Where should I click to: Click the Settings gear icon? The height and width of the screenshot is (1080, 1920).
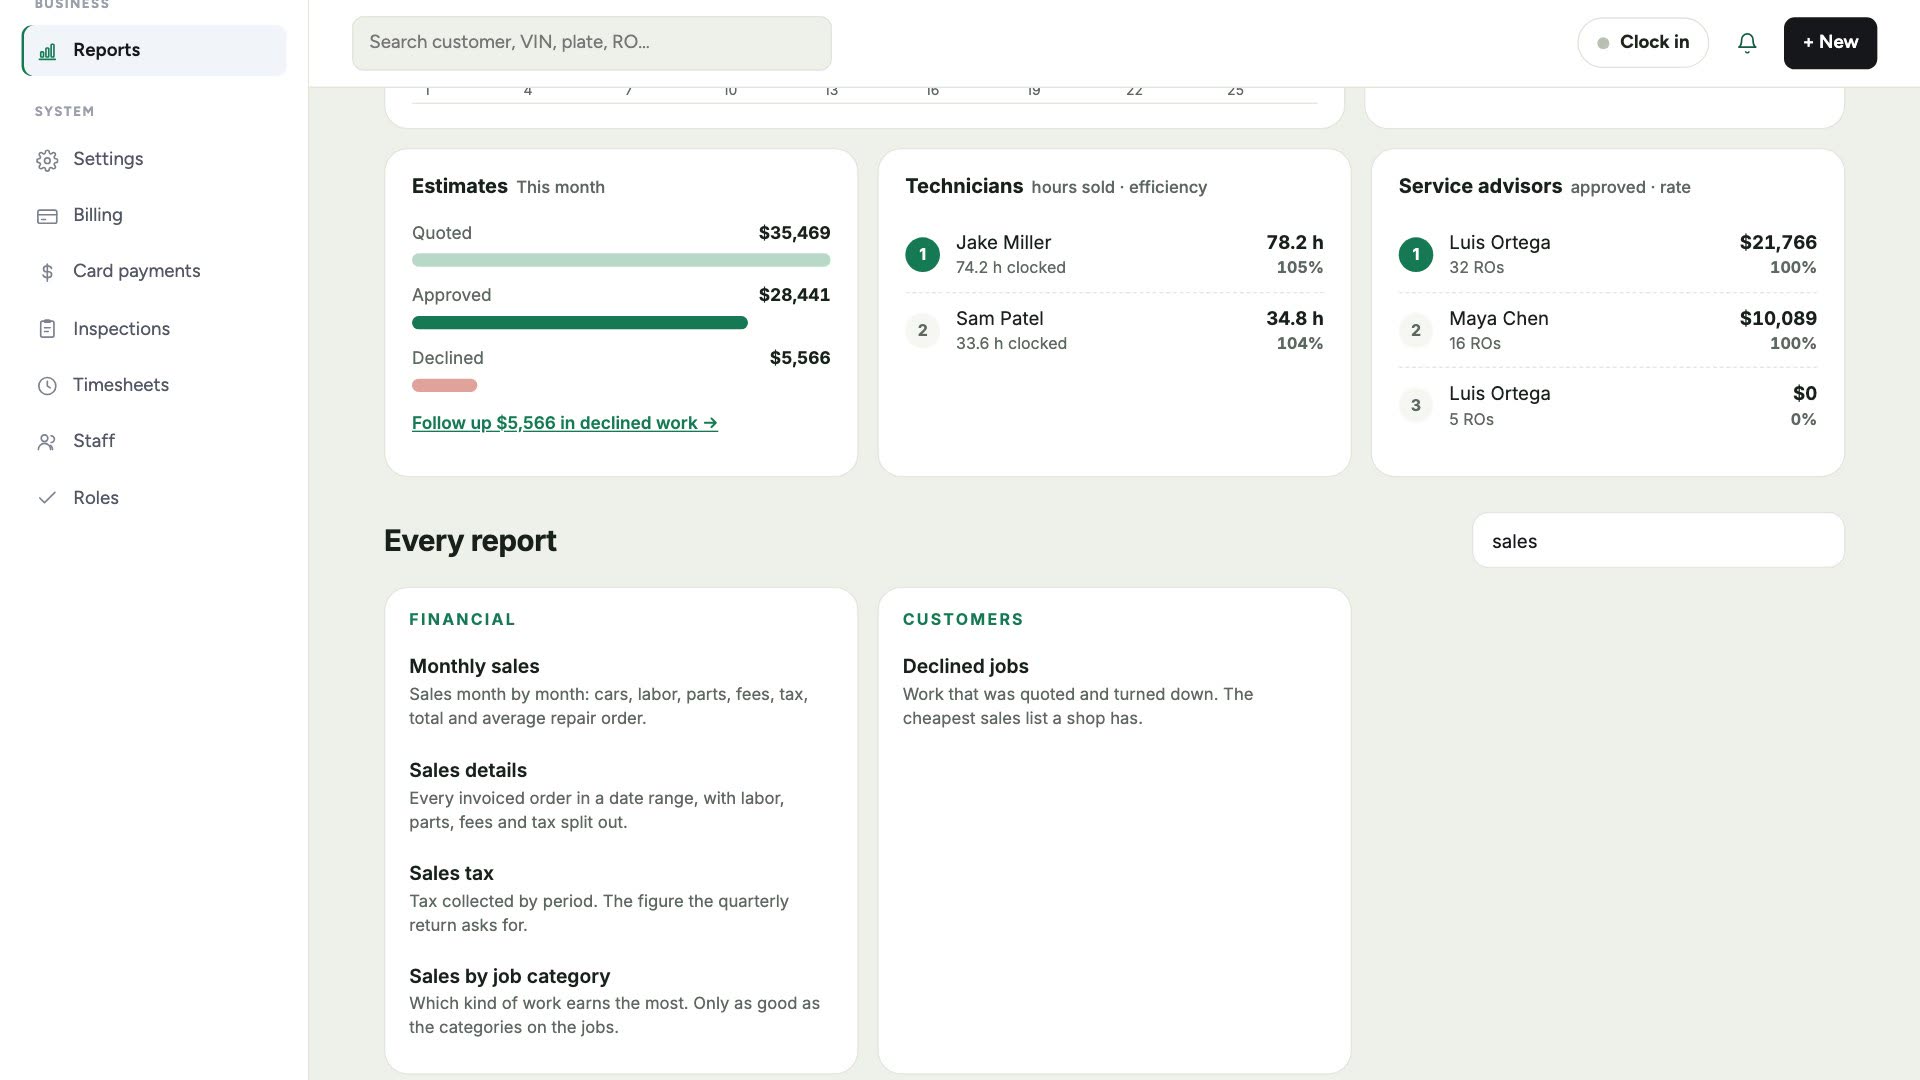(47, 160)
